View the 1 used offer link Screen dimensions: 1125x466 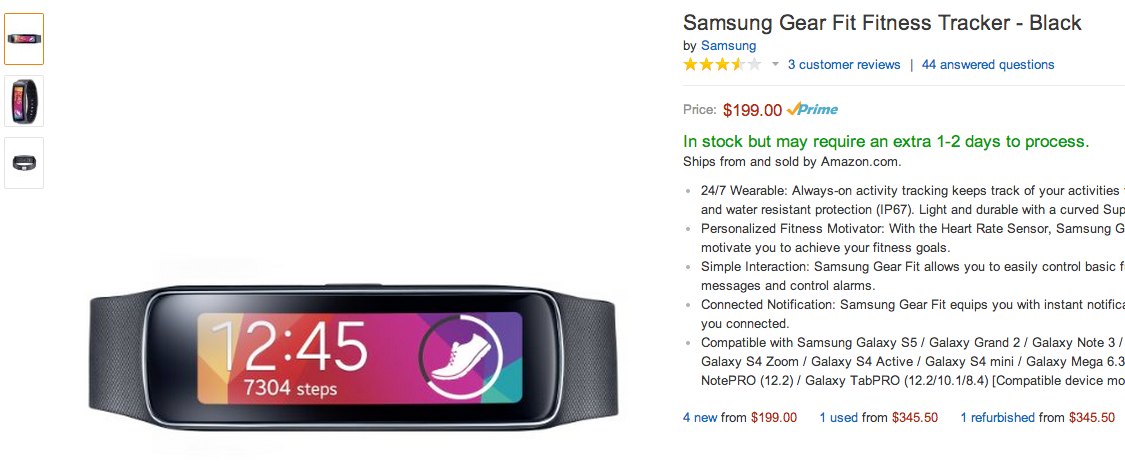pos(838,418)
